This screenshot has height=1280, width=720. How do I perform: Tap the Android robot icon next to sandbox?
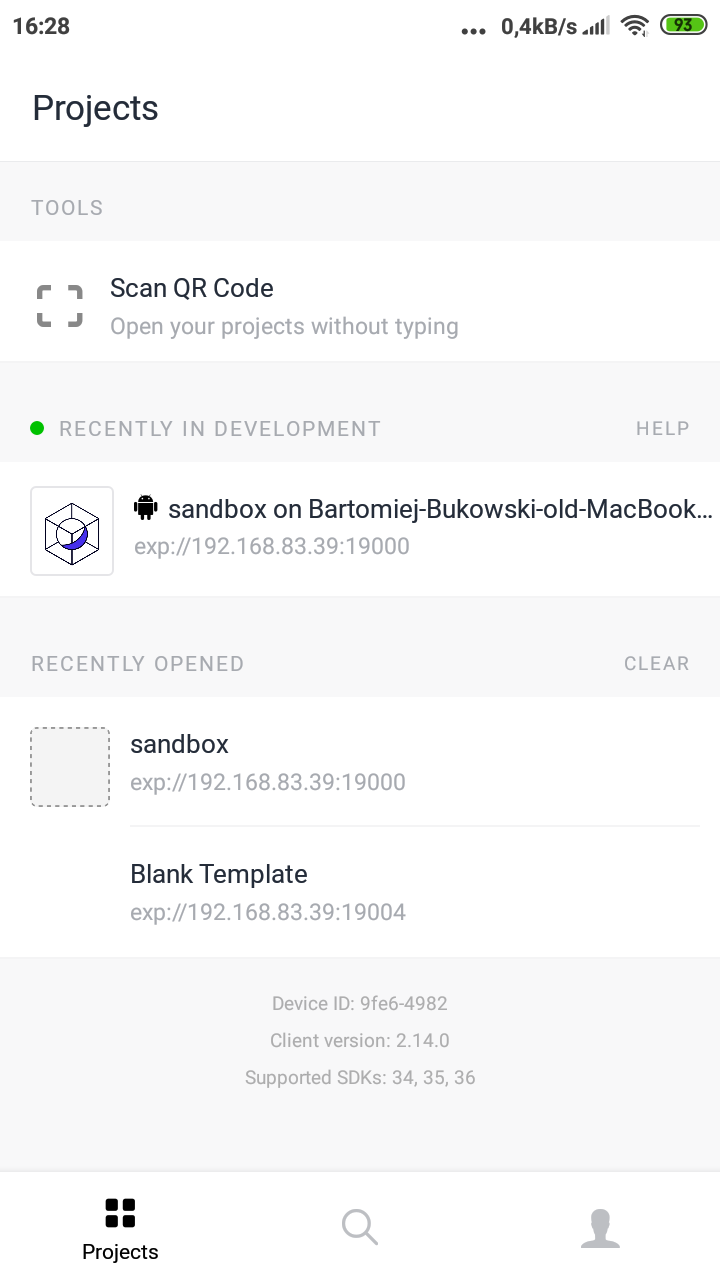[x=145, y=508]
